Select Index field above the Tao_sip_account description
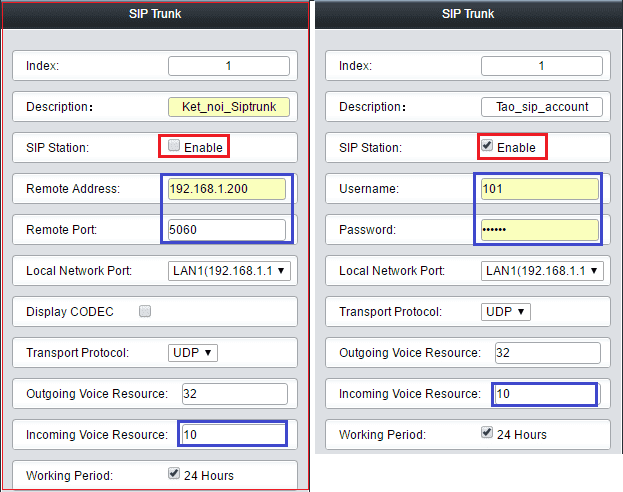The height and width of the screenshot is (492, 623). (541, 66)
